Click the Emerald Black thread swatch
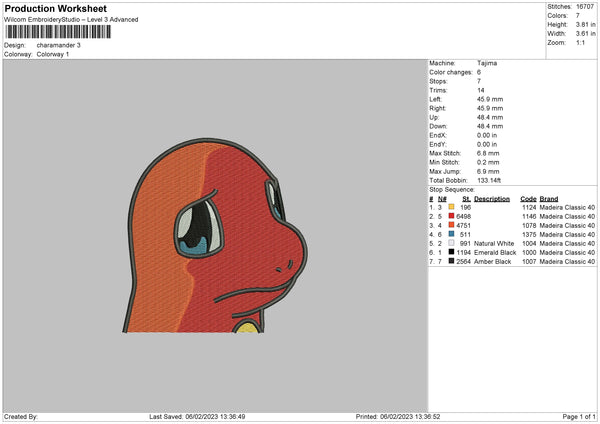 click(450, 252)
